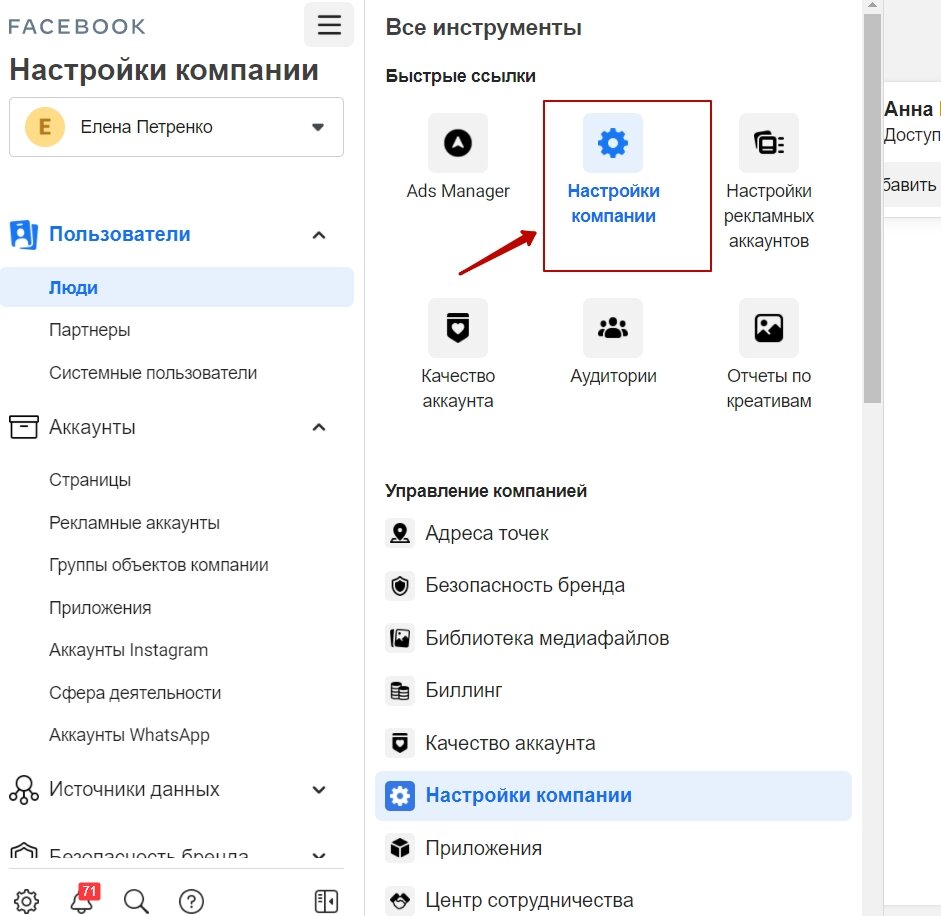941x916 pixels.
Task: Click the Приложения label under Управление компанией
Action: pos(484,848)
